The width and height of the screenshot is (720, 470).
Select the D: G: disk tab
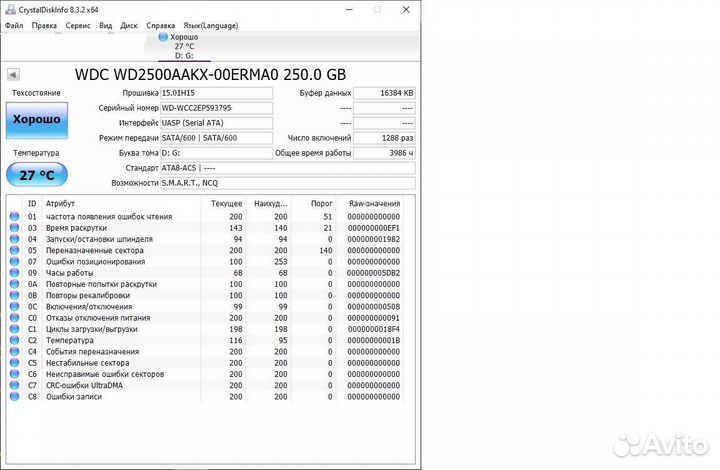click(184, 46)
